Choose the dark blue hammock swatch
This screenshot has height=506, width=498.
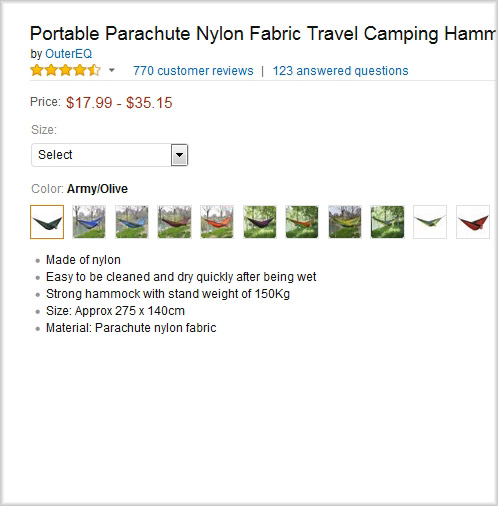(89, 222)
